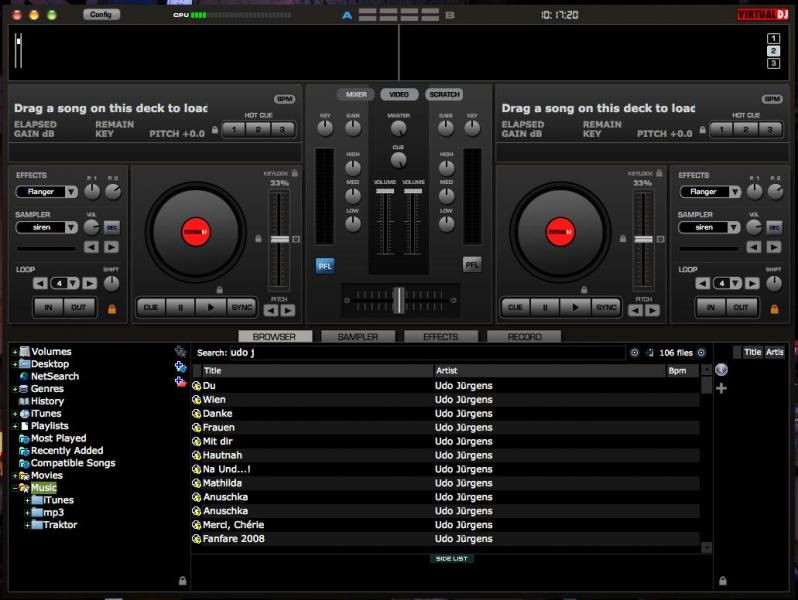Trigger left deck hot cue 1
The height and width of the screenshot is (600, 798).
(234, 129)
